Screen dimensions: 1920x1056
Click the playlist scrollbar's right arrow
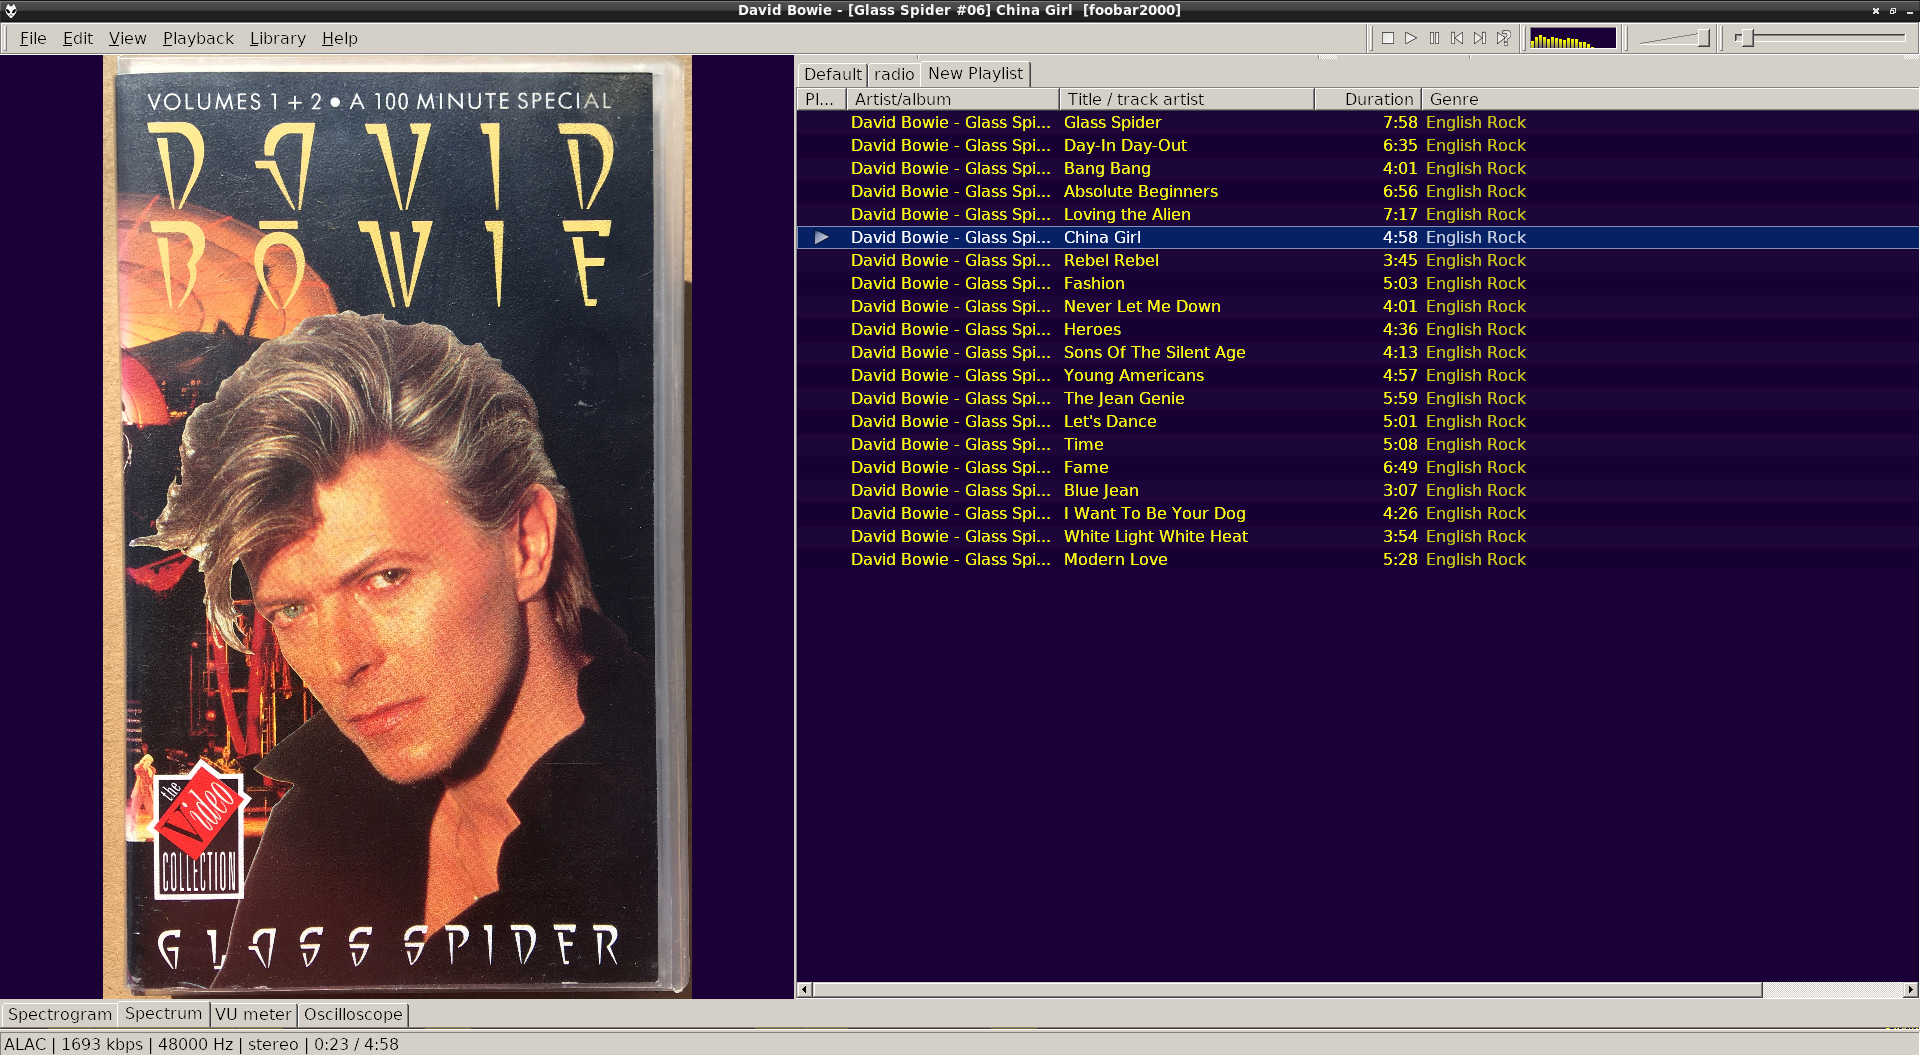pyautogui.click(x=1910, y=990)
